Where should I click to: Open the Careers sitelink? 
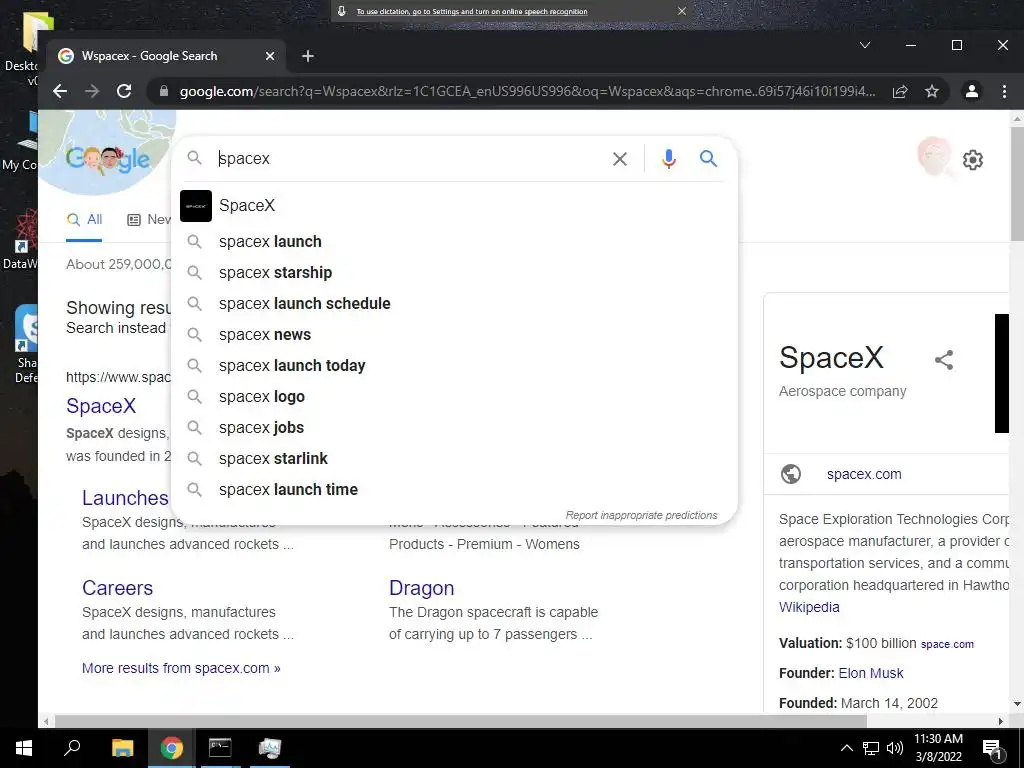[x=118, y=588]
